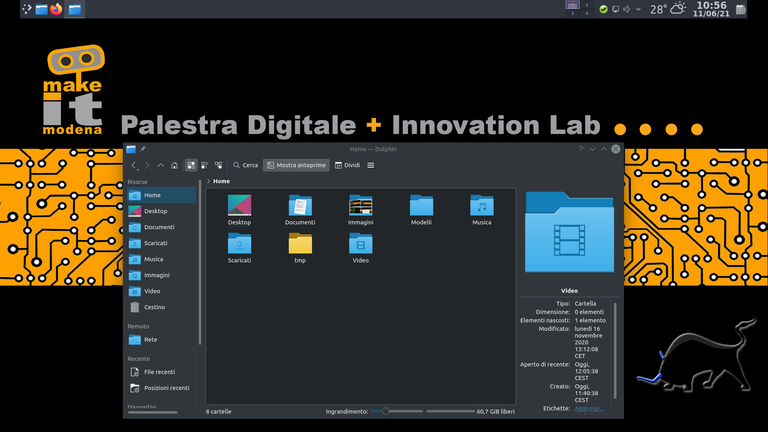Click the Cerca search button
Screen dimensions: 768x432
click(x=245, y=165)
